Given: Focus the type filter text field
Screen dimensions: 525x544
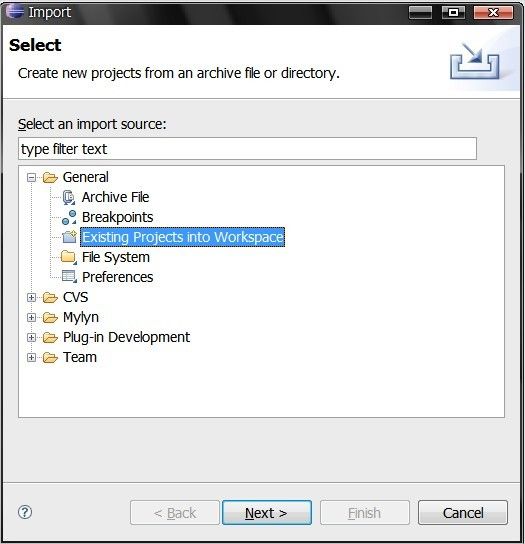Looking at the screenshot, I should [247, 149].
